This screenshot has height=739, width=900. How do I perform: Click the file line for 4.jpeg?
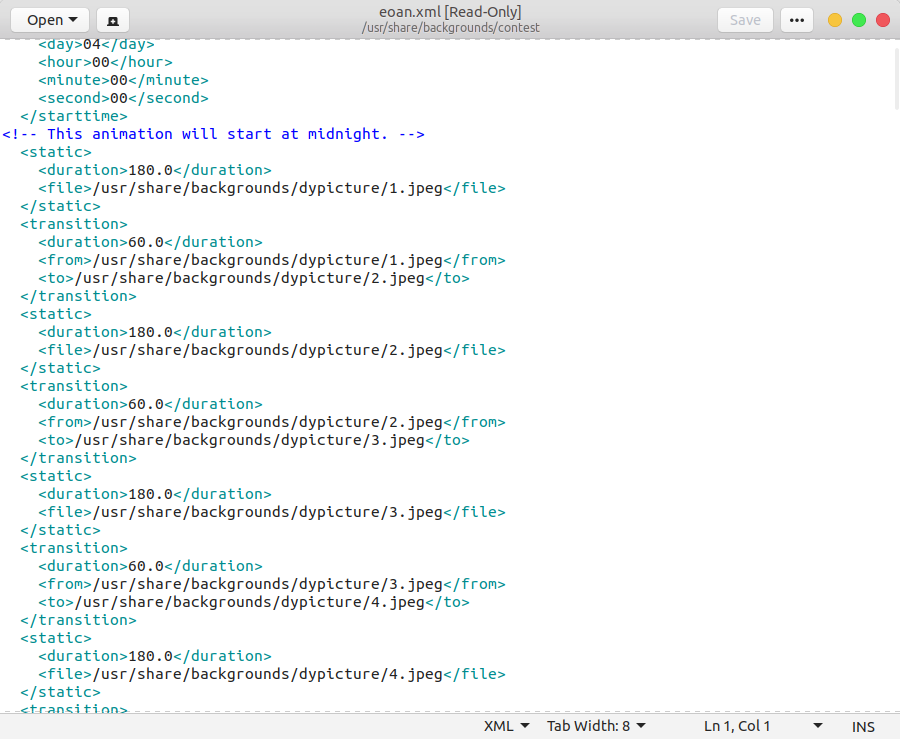click(x=272, y=674)
